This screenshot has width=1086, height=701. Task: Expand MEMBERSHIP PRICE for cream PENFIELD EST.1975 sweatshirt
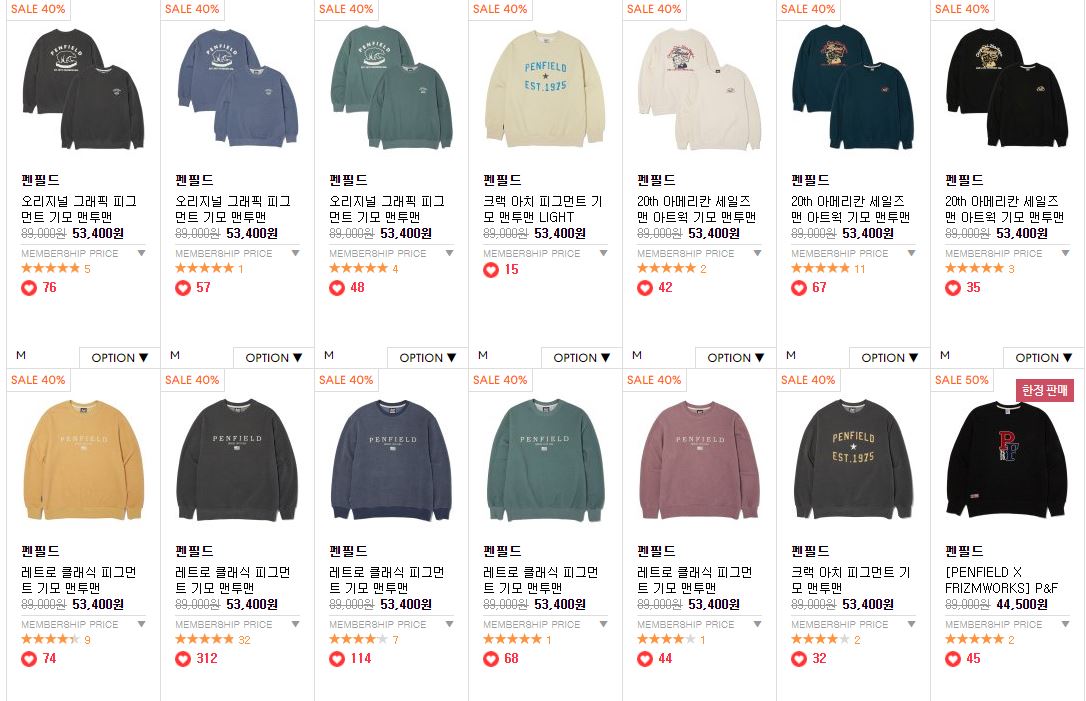[x=545, y=254]
